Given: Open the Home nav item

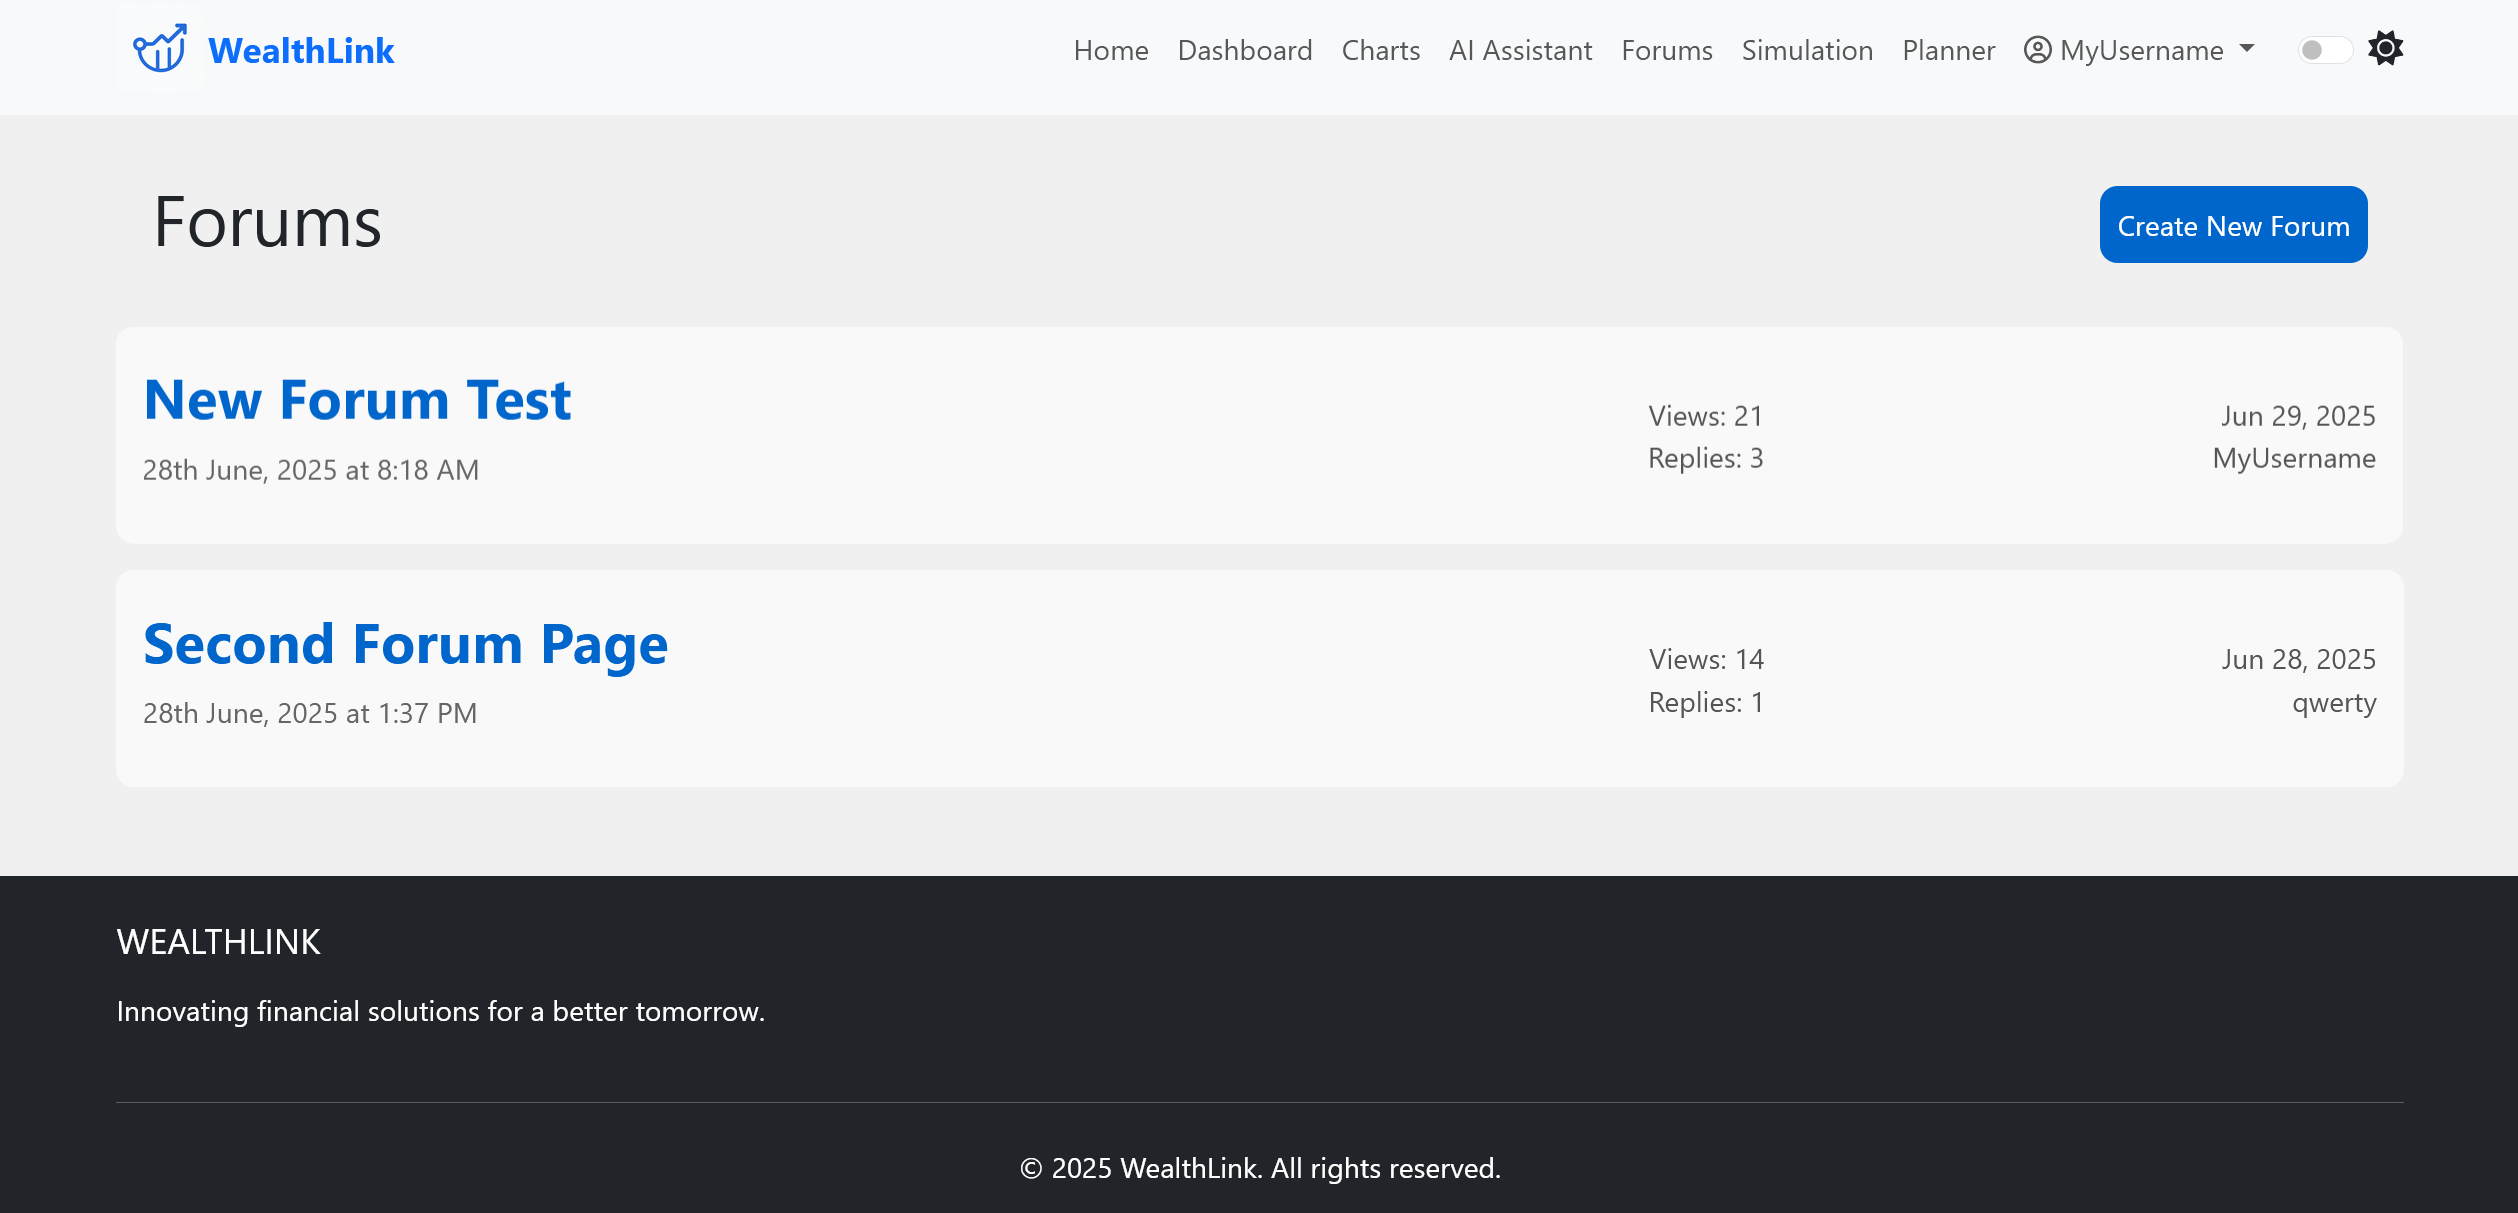Looking at the screenshot, I should pyautogui.click(x=1110, y=50).
